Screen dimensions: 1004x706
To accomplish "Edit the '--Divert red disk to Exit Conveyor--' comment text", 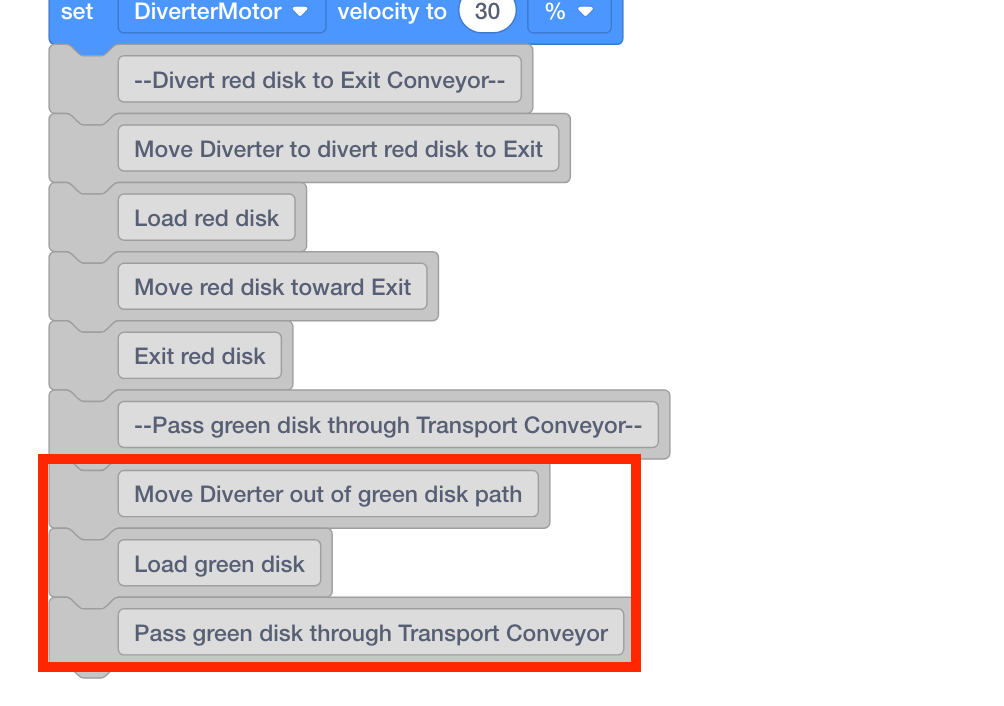I will (319, 80).
